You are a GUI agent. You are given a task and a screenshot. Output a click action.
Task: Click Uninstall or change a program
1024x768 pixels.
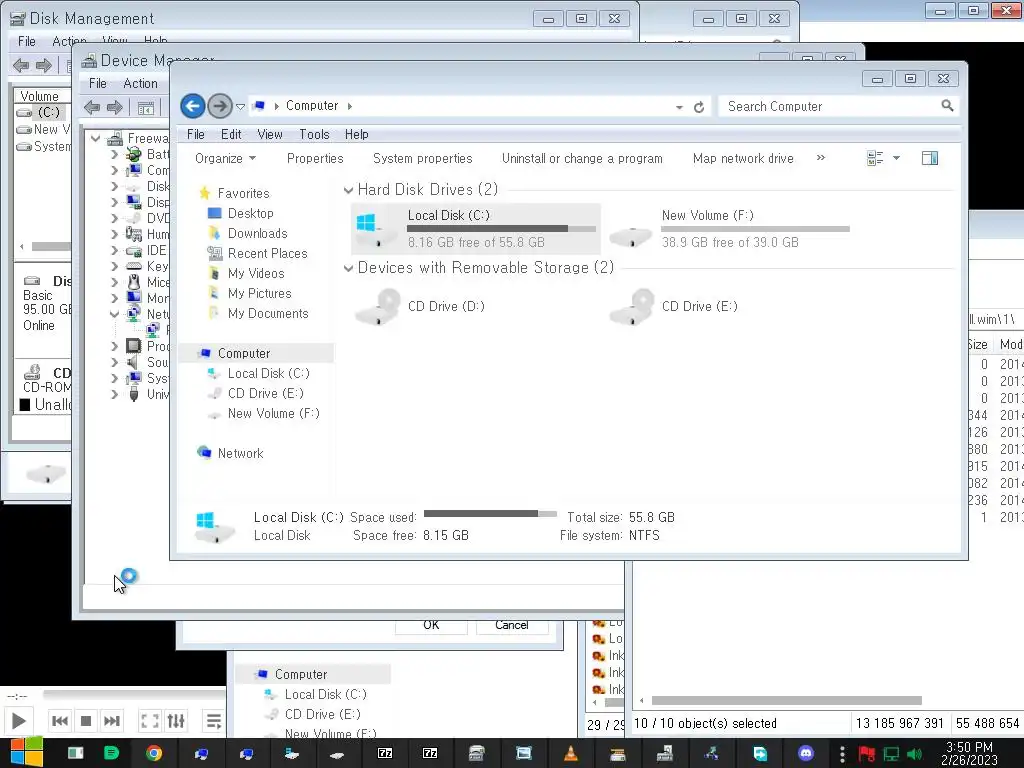(x=582, y=159)
